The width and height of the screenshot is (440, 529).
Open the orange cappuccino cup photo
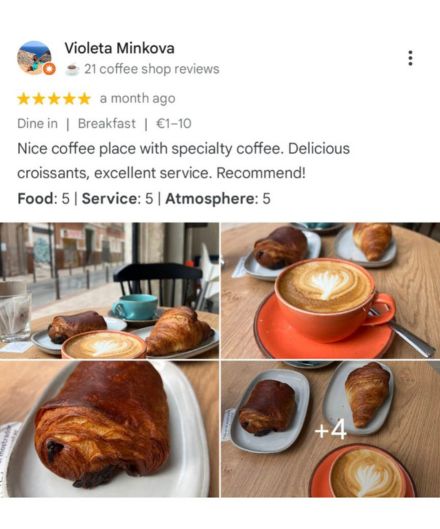tap(330, 290)
